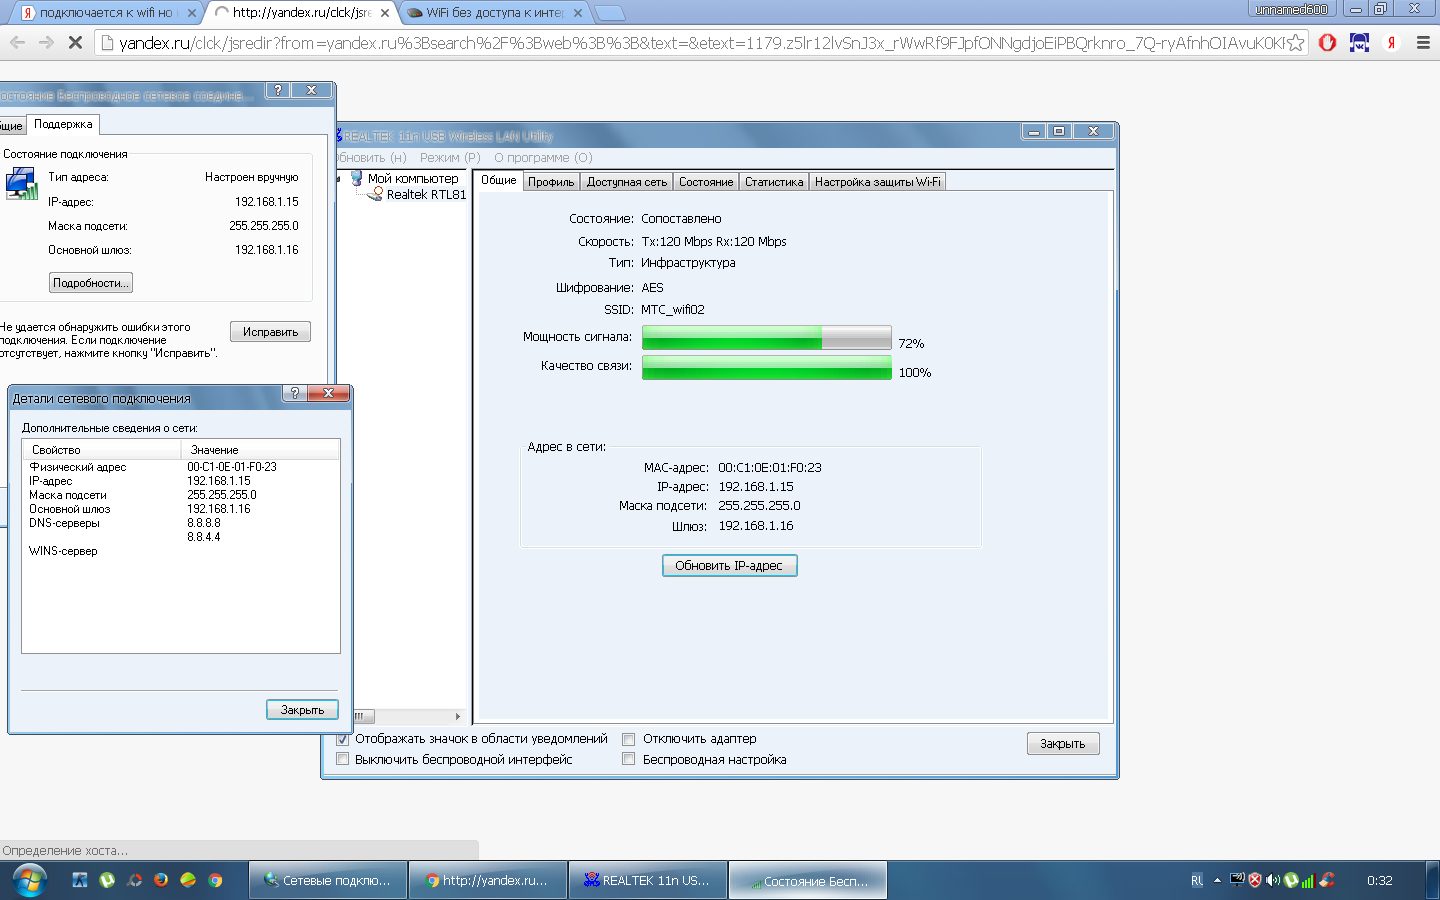
Task: Click the 'Подробности...' button
Action: coord(91,283)
